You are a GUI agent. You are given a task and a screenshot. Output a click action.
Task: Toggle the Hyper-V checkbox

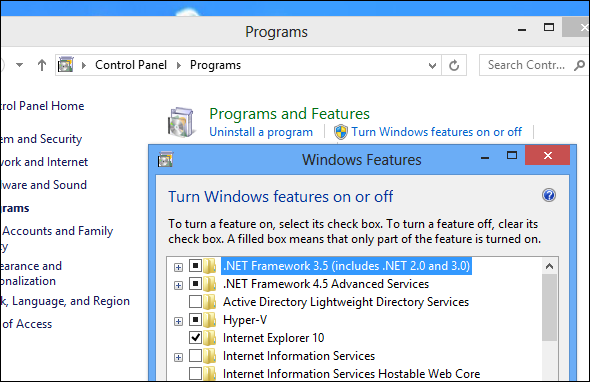tap(195, 320)
